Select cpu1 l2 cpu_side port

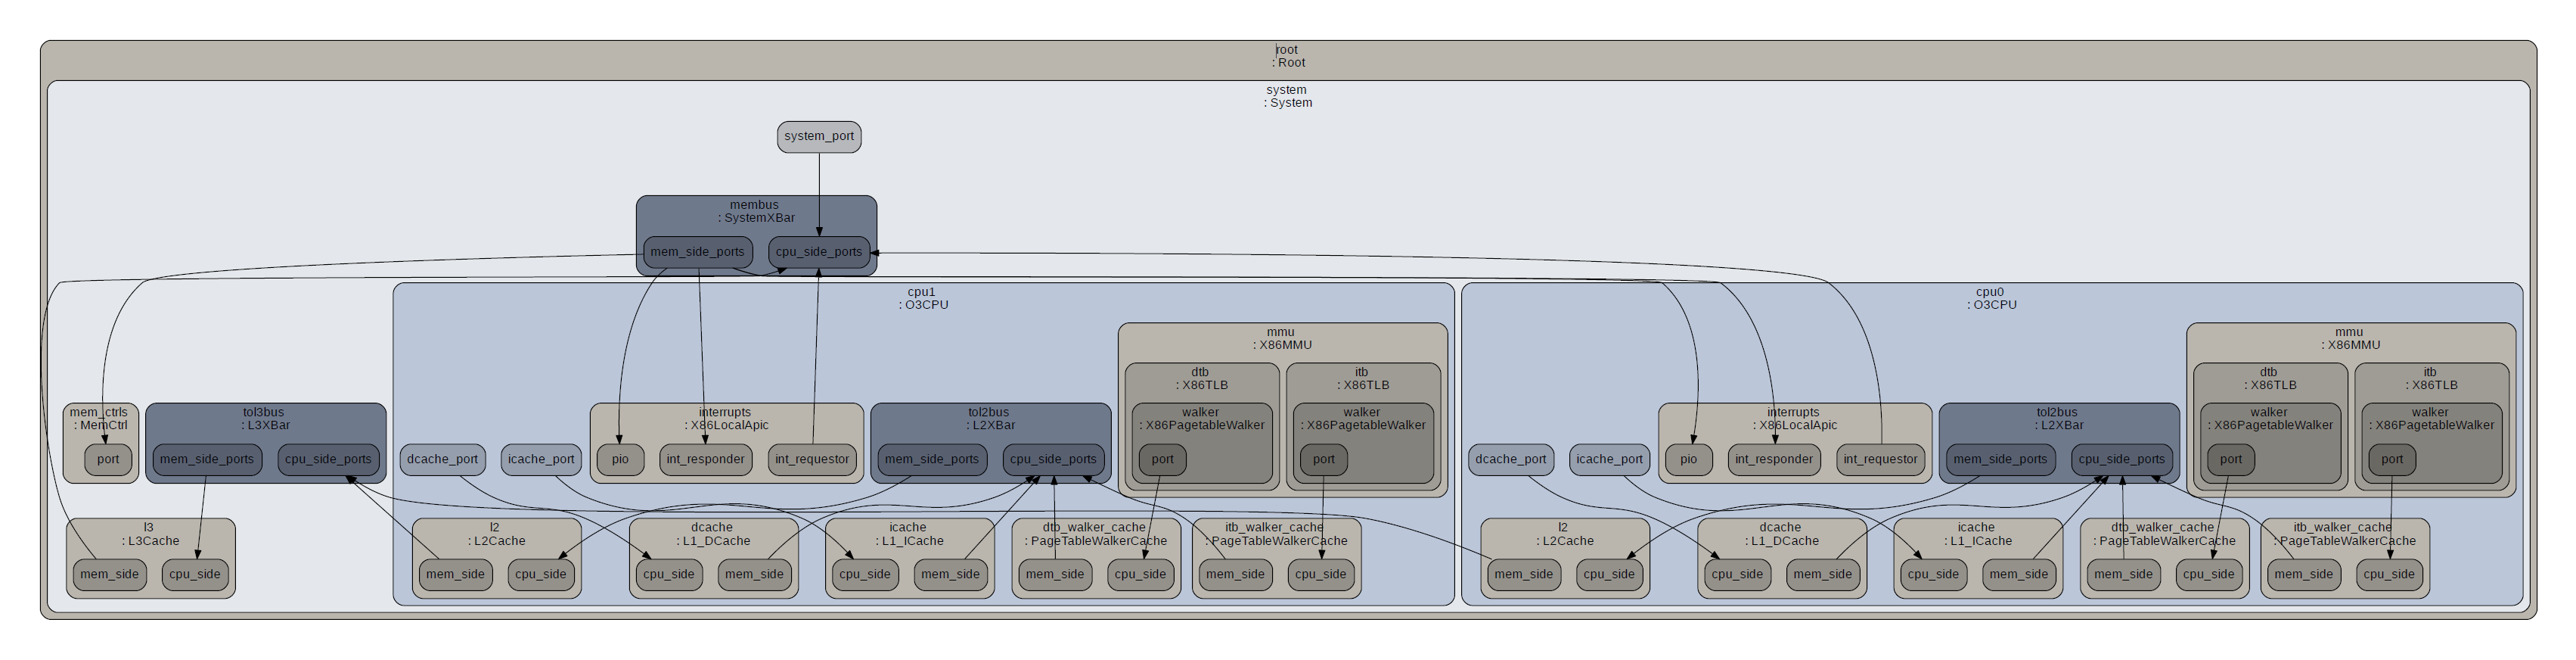[x=541, y=575]
